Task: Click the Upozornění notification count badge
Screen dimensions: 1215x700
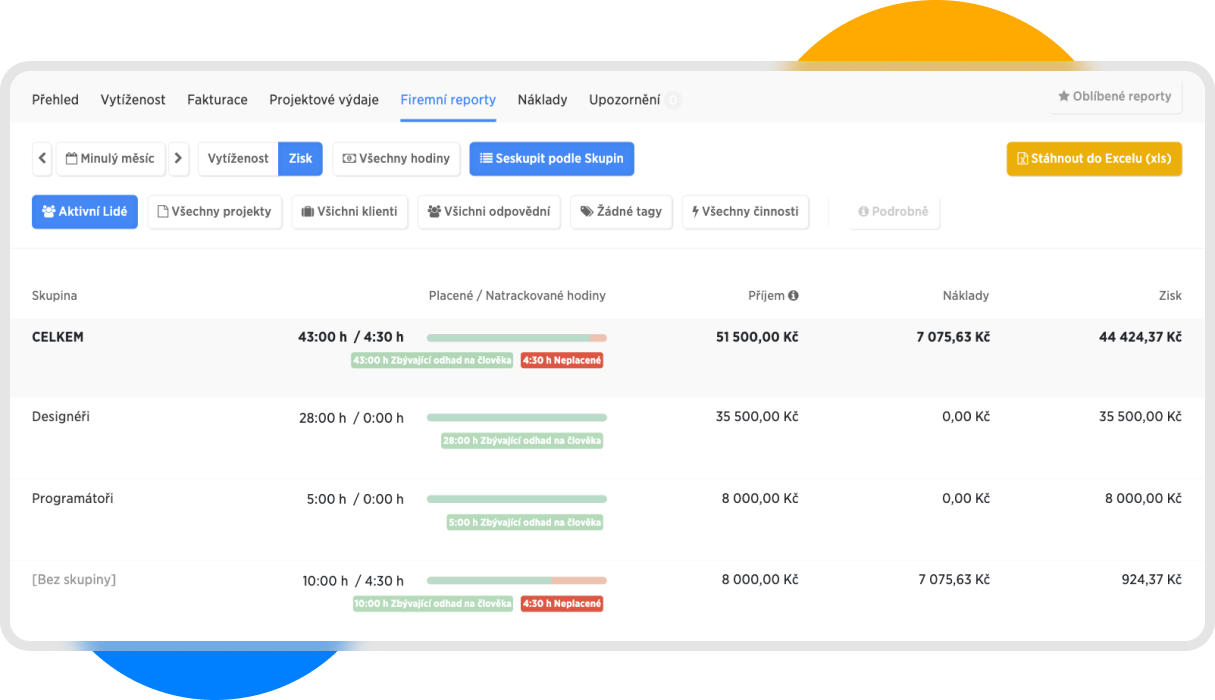Action: pyautogui.click(x=673, y=100)
